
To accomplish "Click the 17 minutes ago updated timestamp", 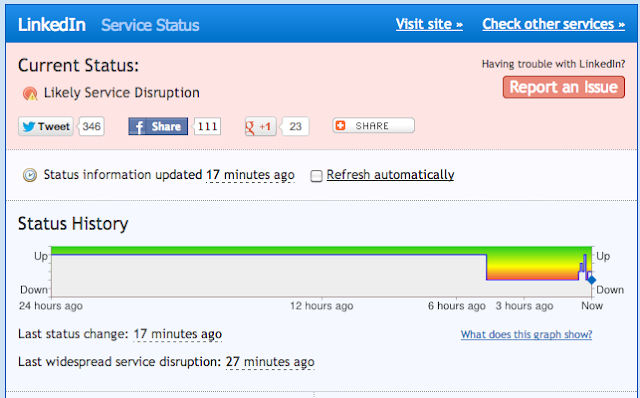I will (250, 175).
